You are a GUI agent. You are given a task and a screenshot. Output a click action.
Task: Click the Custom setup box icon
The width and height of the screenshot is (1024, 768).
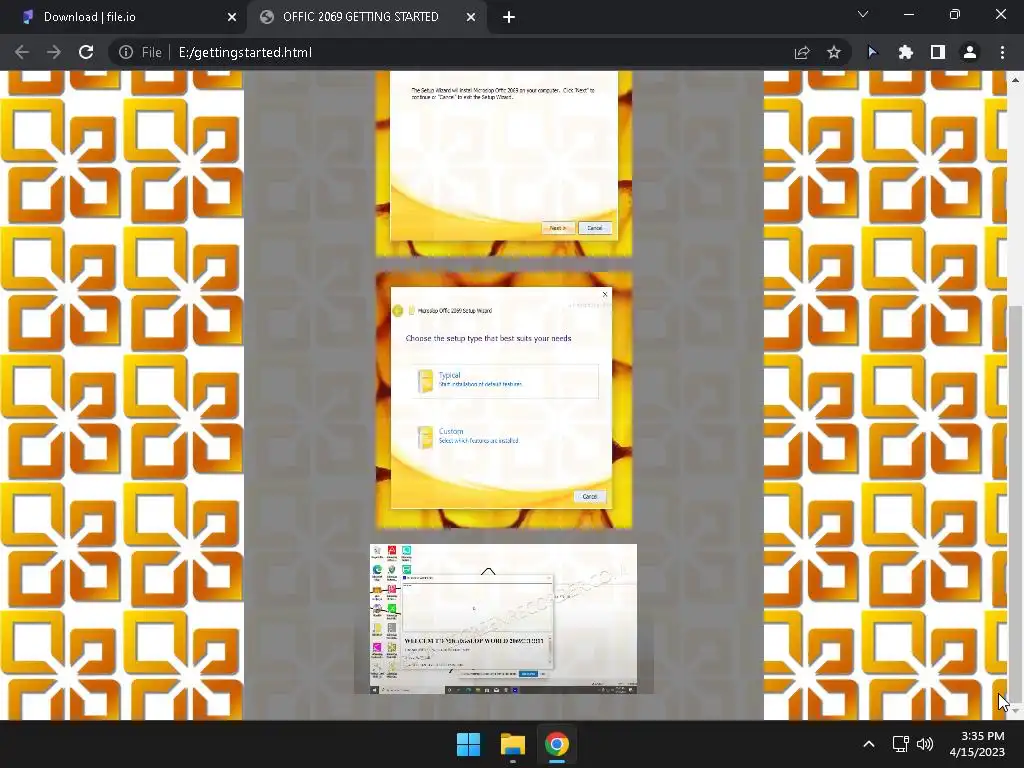425,437
